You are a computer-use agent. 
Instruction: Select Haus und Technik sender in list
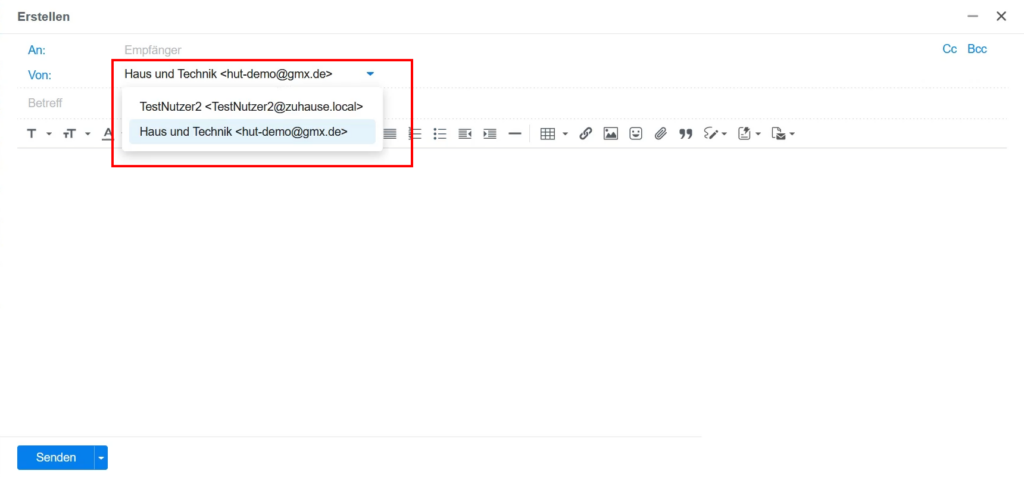click(x=251, y=131)
